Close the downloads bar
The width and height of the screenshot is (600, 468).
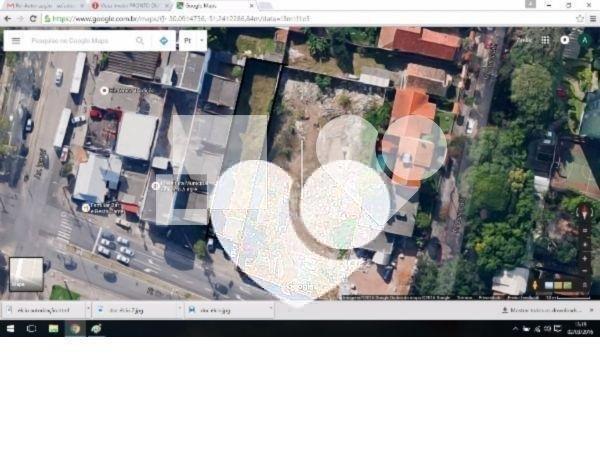click(x=592, y=310)
